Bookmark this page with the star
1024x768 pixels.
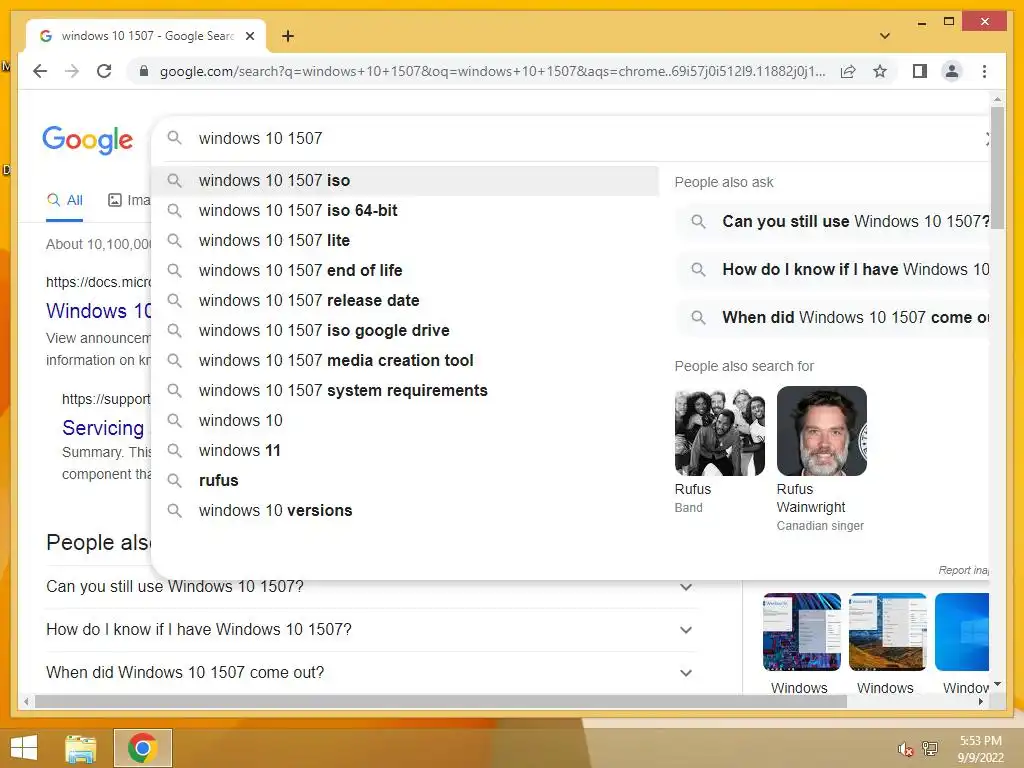[880, 71]
